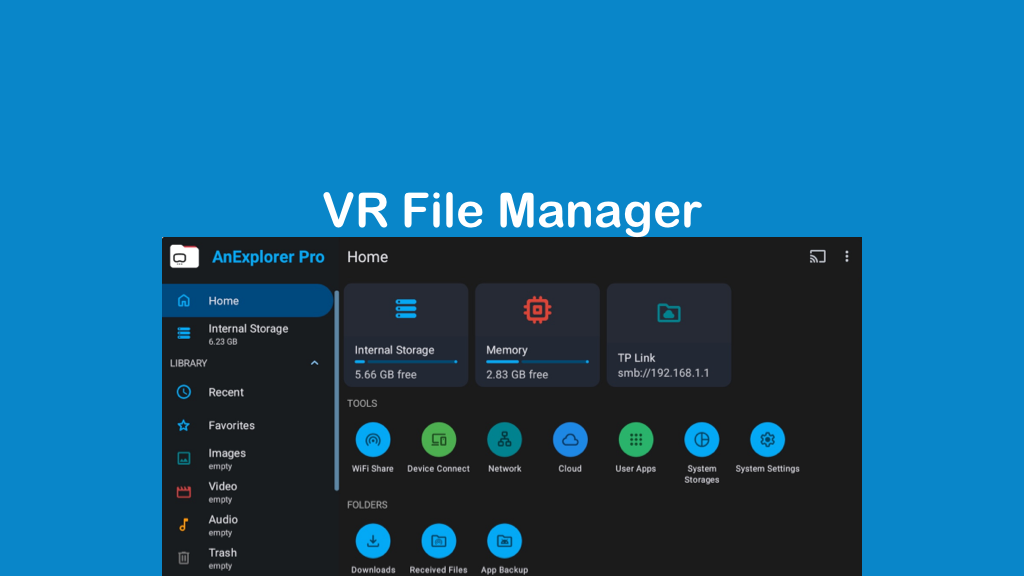Collapse the Library section chevron
The image size is (1024, 576).
315,363
